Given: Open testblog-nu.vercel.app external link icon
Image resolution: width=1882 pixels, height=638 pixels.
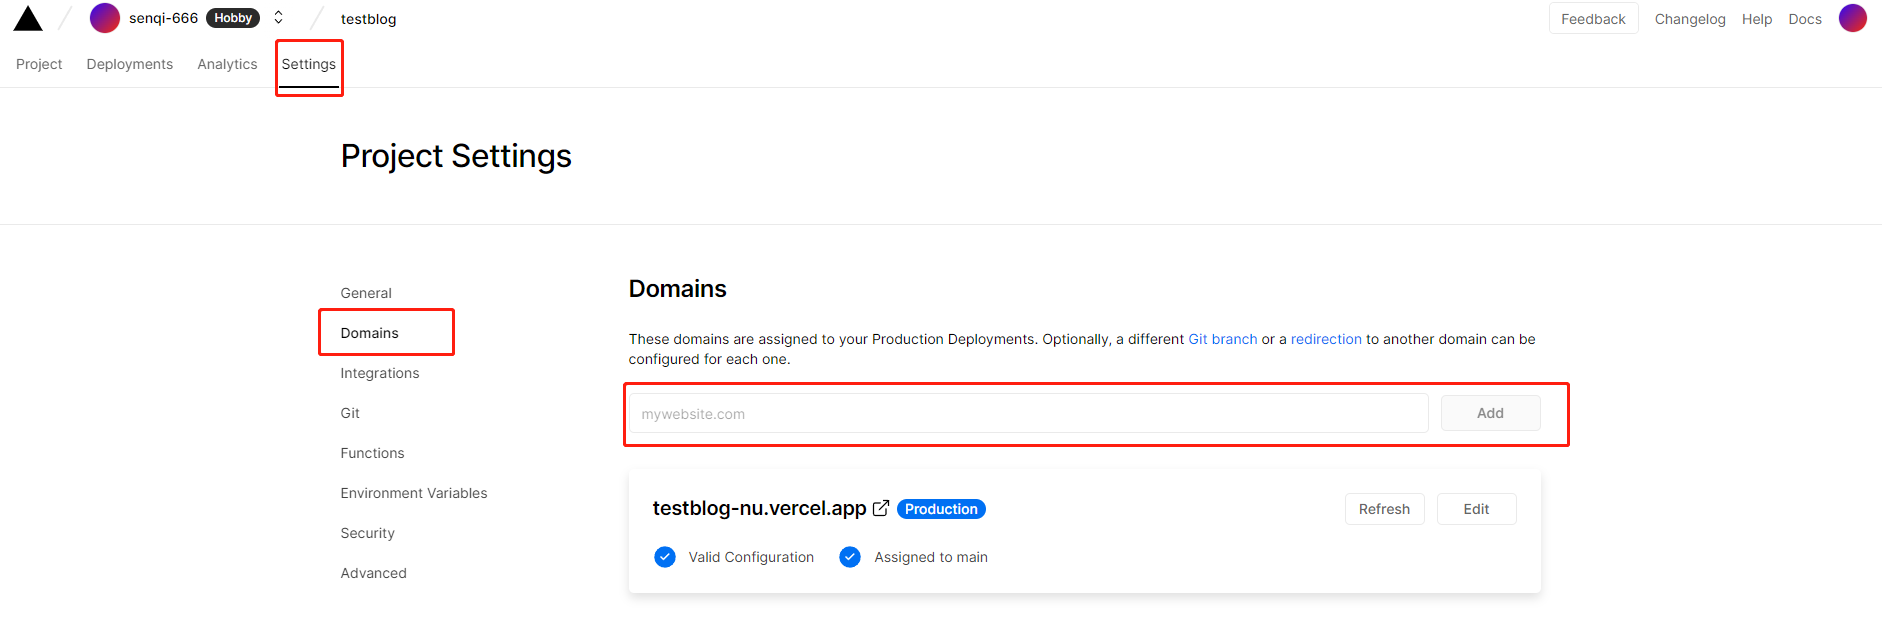Looking at the screenshot, I should 881,508.
